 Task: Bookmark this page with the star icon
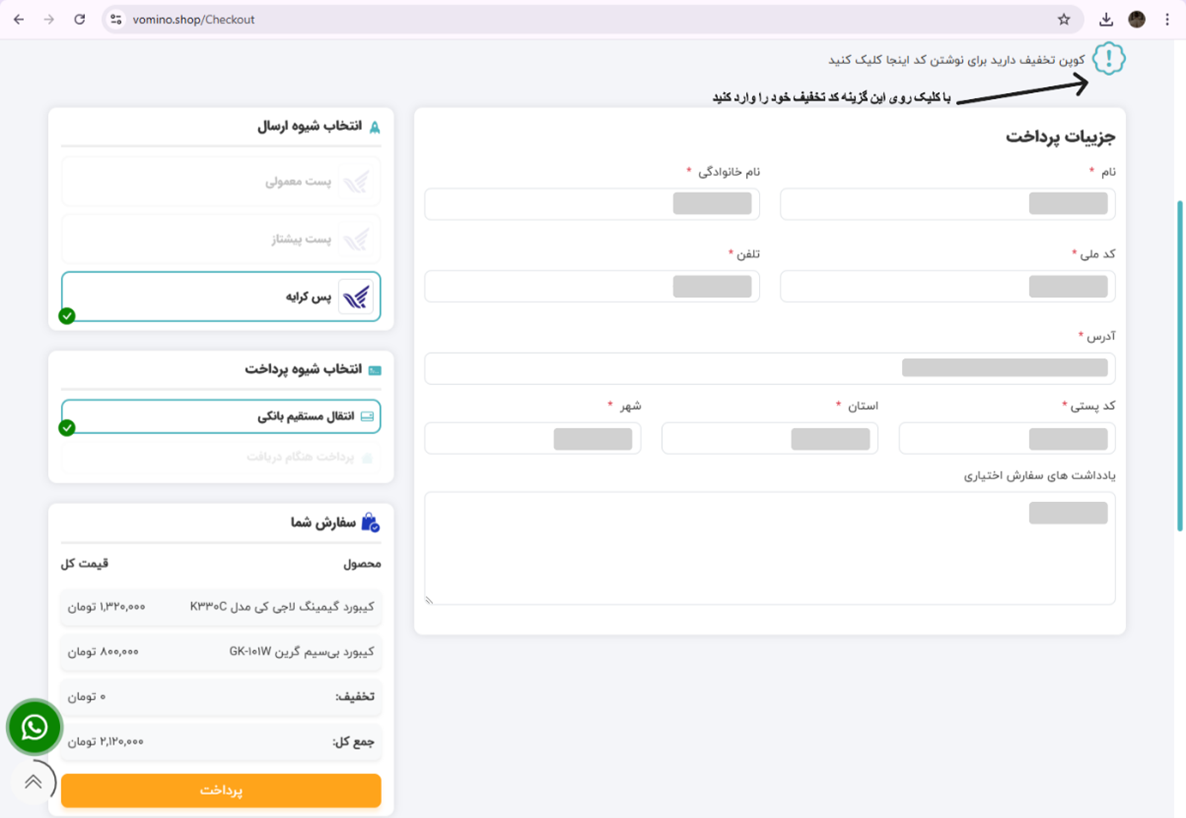(x=1064, y=19)
